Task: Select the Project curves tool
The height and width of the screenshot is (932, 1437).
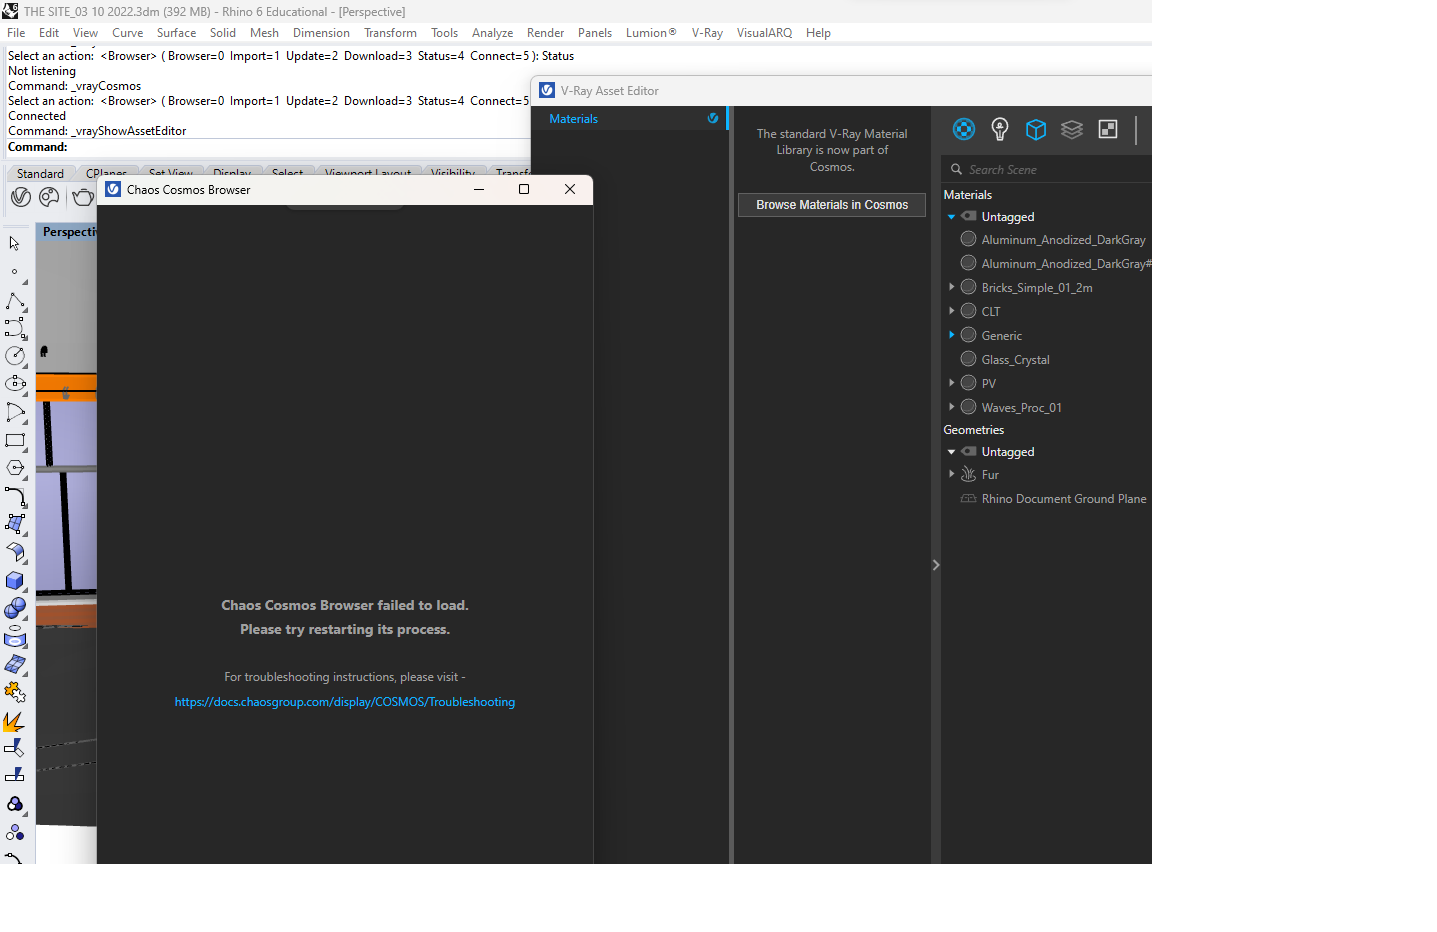Action: 15,637
